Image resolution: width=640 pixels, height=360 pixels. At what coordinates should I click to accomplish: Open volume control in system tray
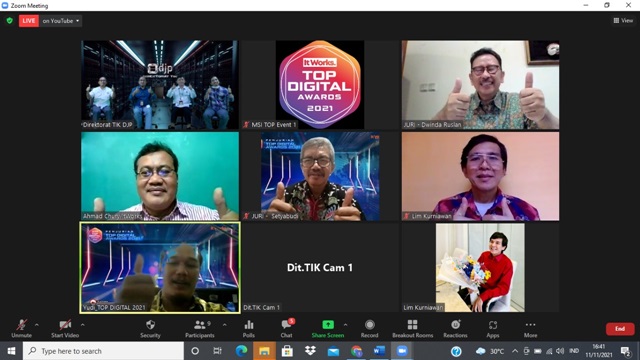(x=560, y=351)
